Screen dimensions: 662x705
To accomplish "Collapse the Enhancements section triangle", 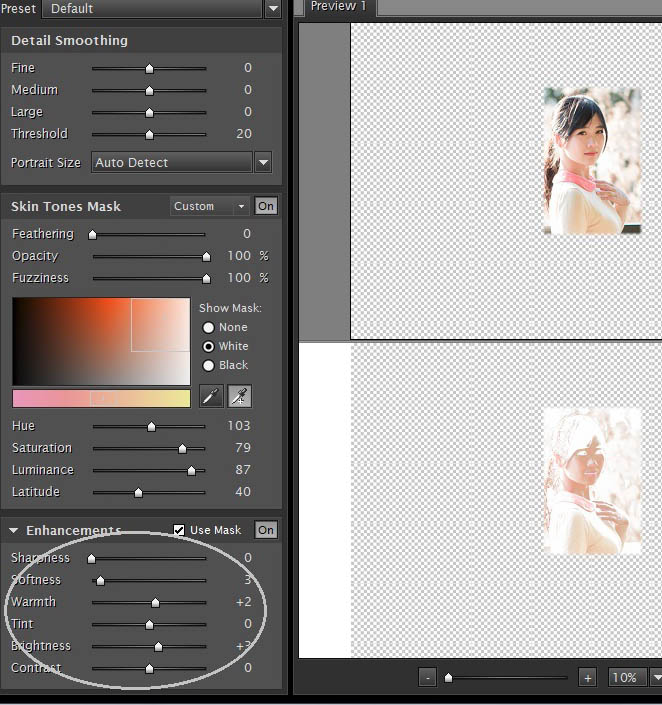I will (x=14, y=530).
